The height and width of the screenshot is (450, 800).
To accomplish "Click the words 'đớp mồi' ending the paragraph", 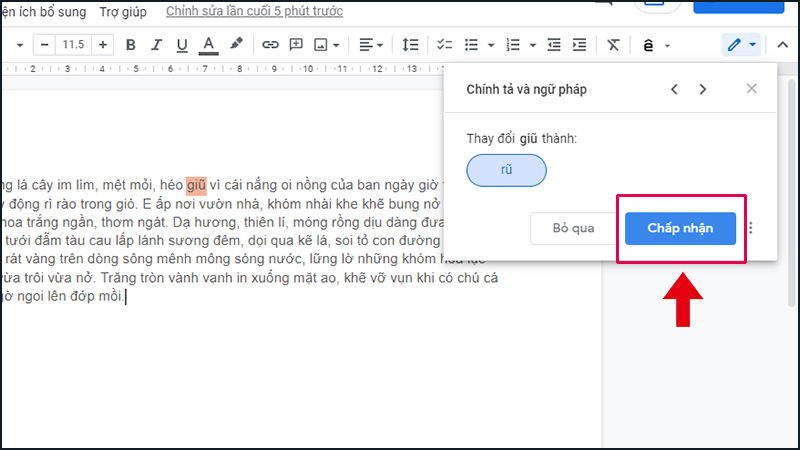I will pyautogui.click(x=98, y=296).
